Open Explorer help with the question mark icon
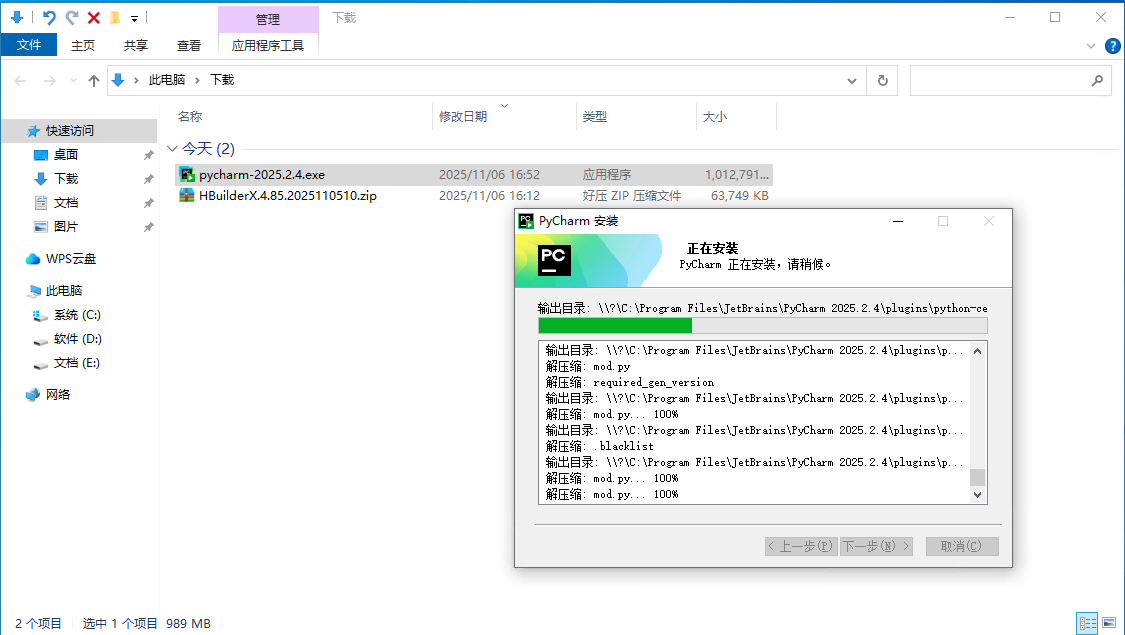Image resolution: width=1125 pixels, height=635 pixels. [x=1112, y=46]
